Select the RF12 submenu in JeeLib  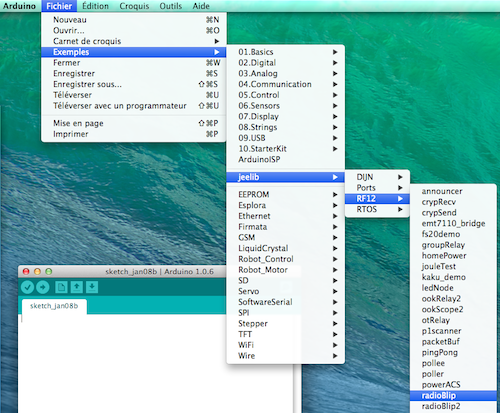point(377,199)
